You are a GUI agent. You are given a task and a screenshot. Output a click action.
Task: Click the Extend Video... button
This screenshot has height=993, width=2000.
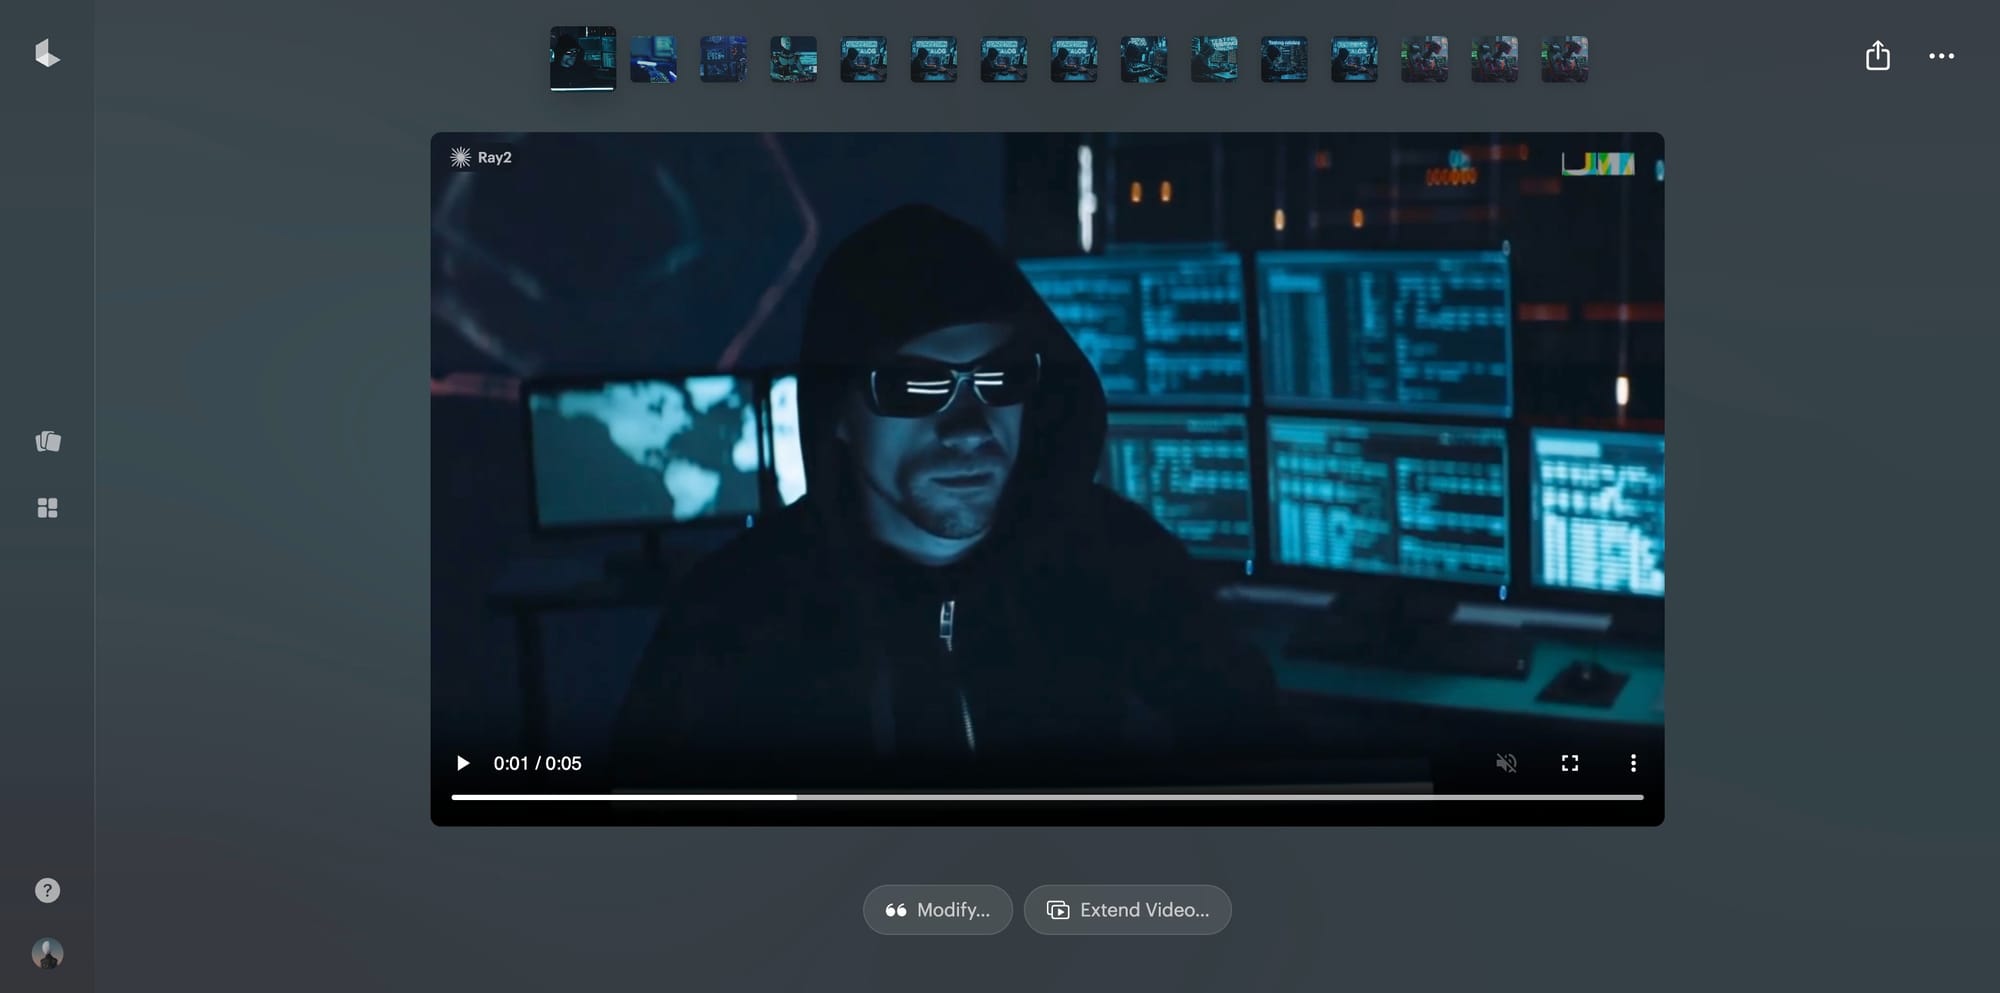[x=1127, y=910]
